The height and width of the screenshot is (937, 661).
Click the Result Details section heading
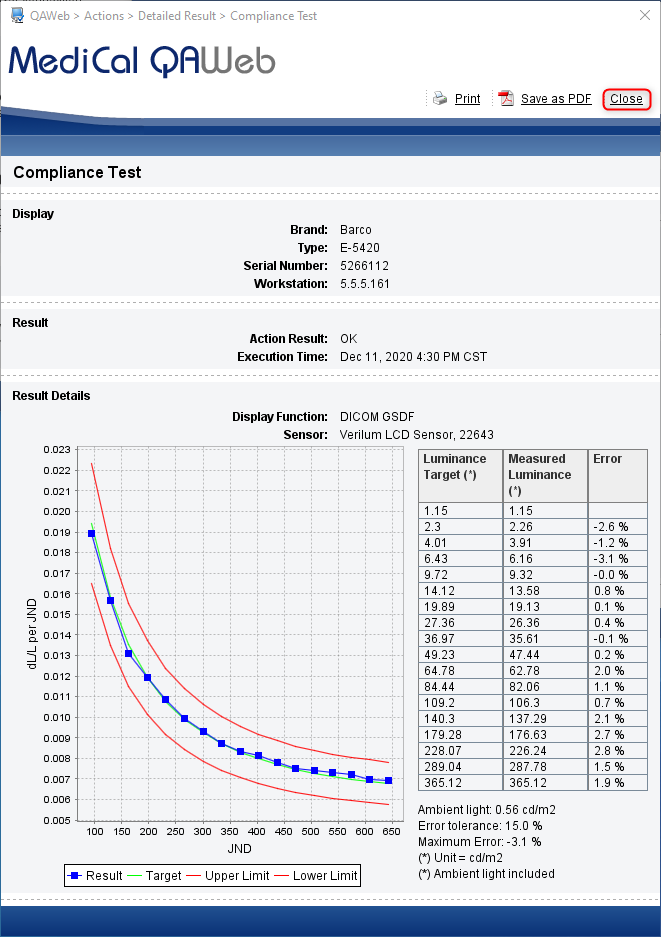(51, 396)
